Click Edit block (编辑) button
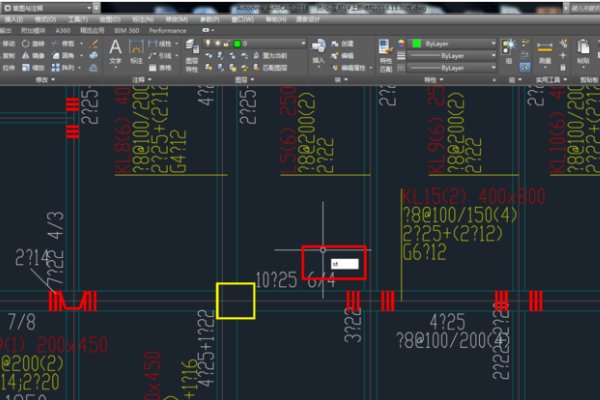Viewport: 600px width, 400px height. click(343, 56)
